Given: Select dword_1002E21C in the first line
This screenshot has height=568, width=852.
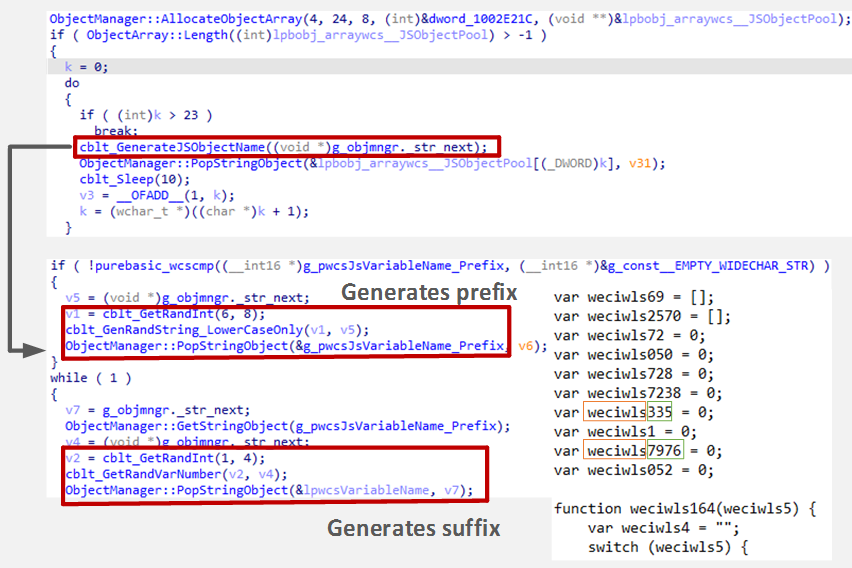Looking at the screenshot, I should [x=481, y=19].
